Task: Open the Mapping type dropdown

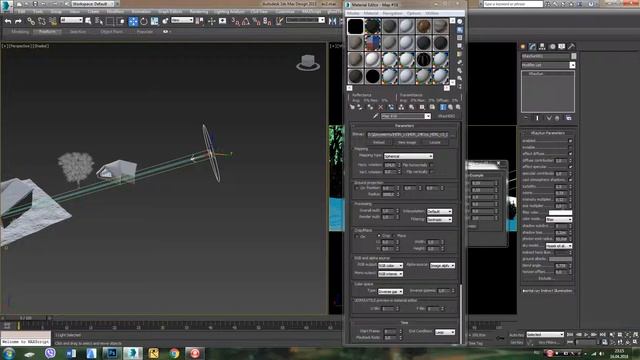Action: 408,156
